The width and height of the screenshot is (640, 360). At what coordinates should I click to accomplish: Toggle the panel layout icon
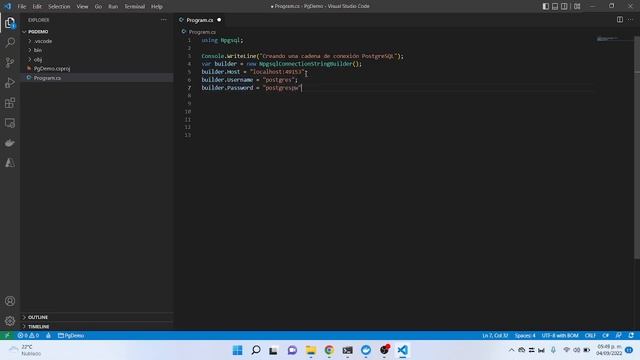pyautogui.click(x=555, y=6)
